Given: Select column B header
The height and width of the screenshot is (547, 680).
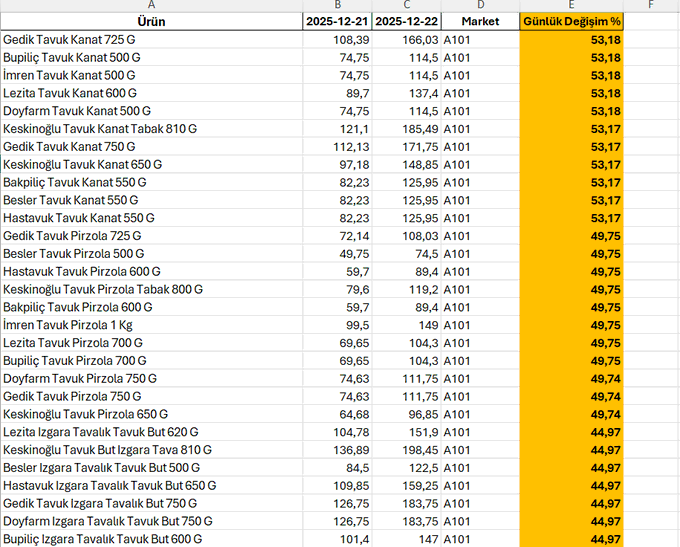Looking at the screenshot, I should pyautogui.click(x=337, y=5).
